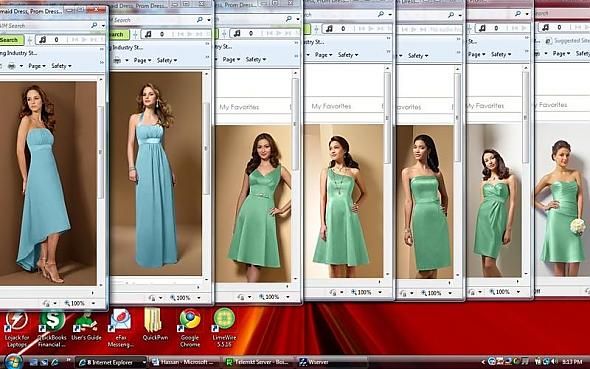
Task: Click the music note icon in green draped sweetheart dress window
Action: [x=482, y=28]
